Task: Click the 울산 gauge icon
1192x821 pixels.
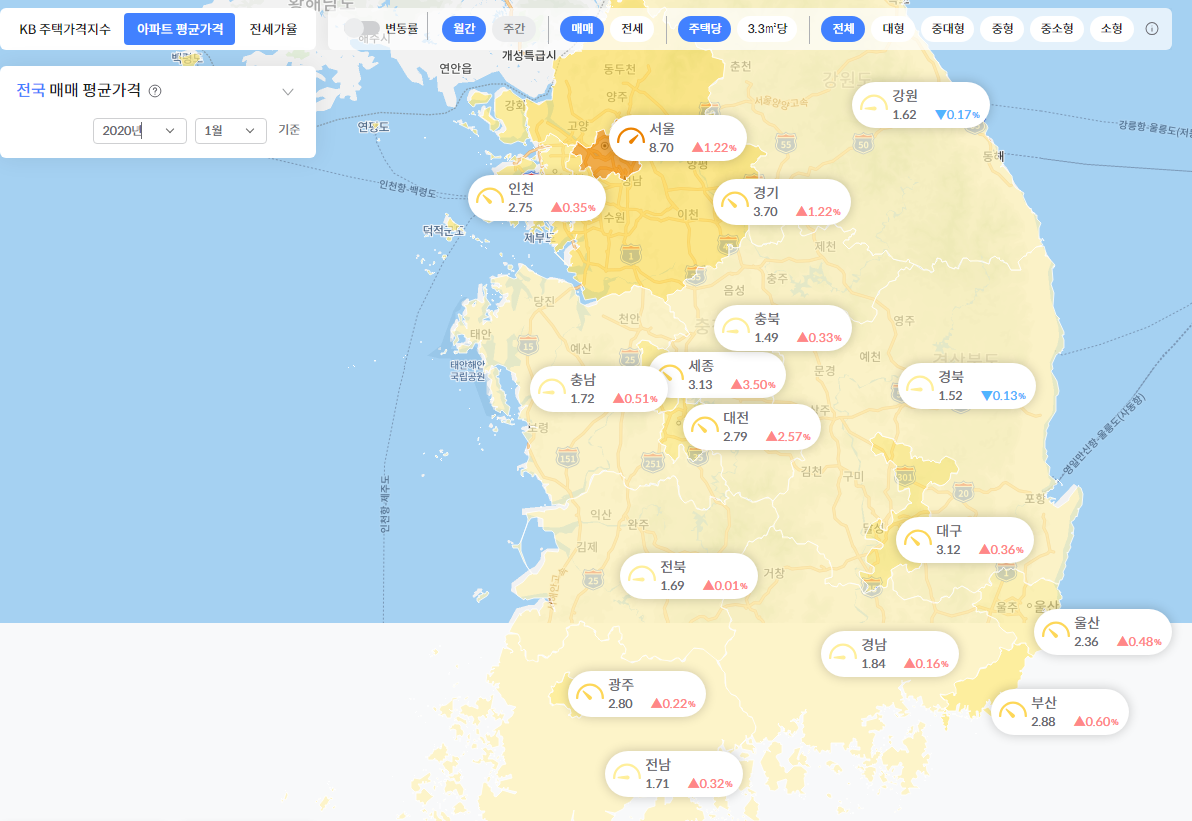Action: pos(1055,632)
